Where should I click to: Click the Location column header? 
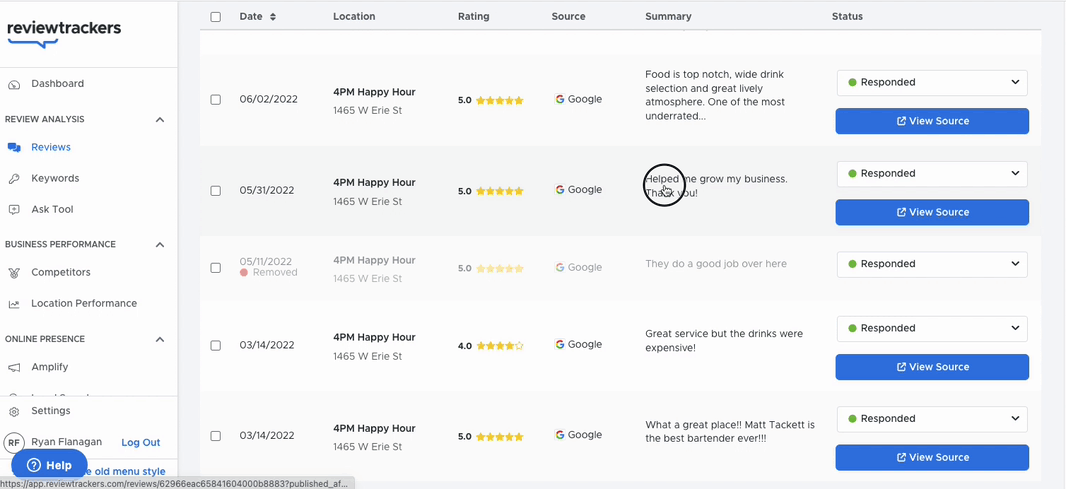(354, 16)
